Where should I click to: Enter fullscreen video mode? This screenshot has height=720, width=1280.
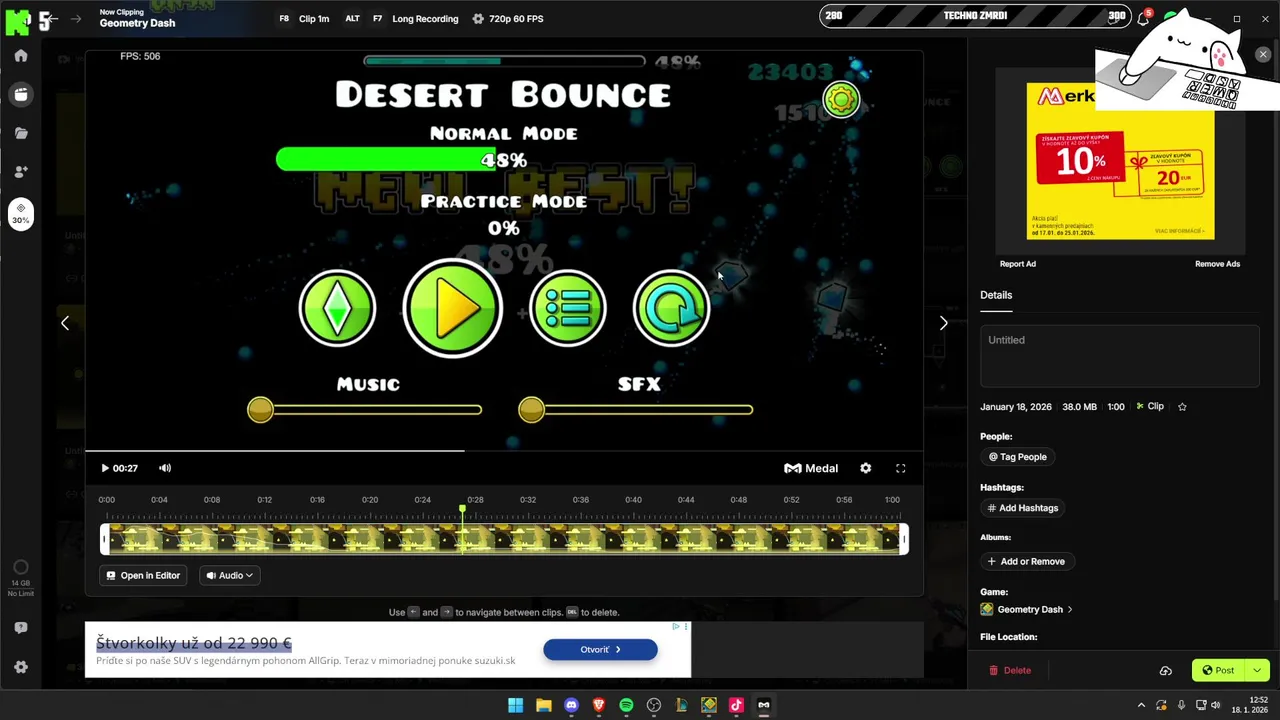[x=901, y=468]
